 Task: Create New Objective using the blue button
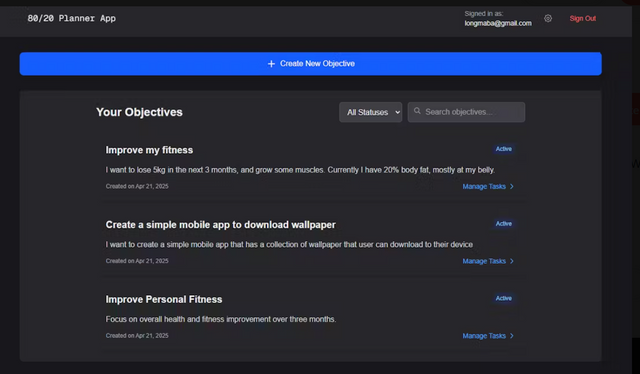[x=311, y=64]
